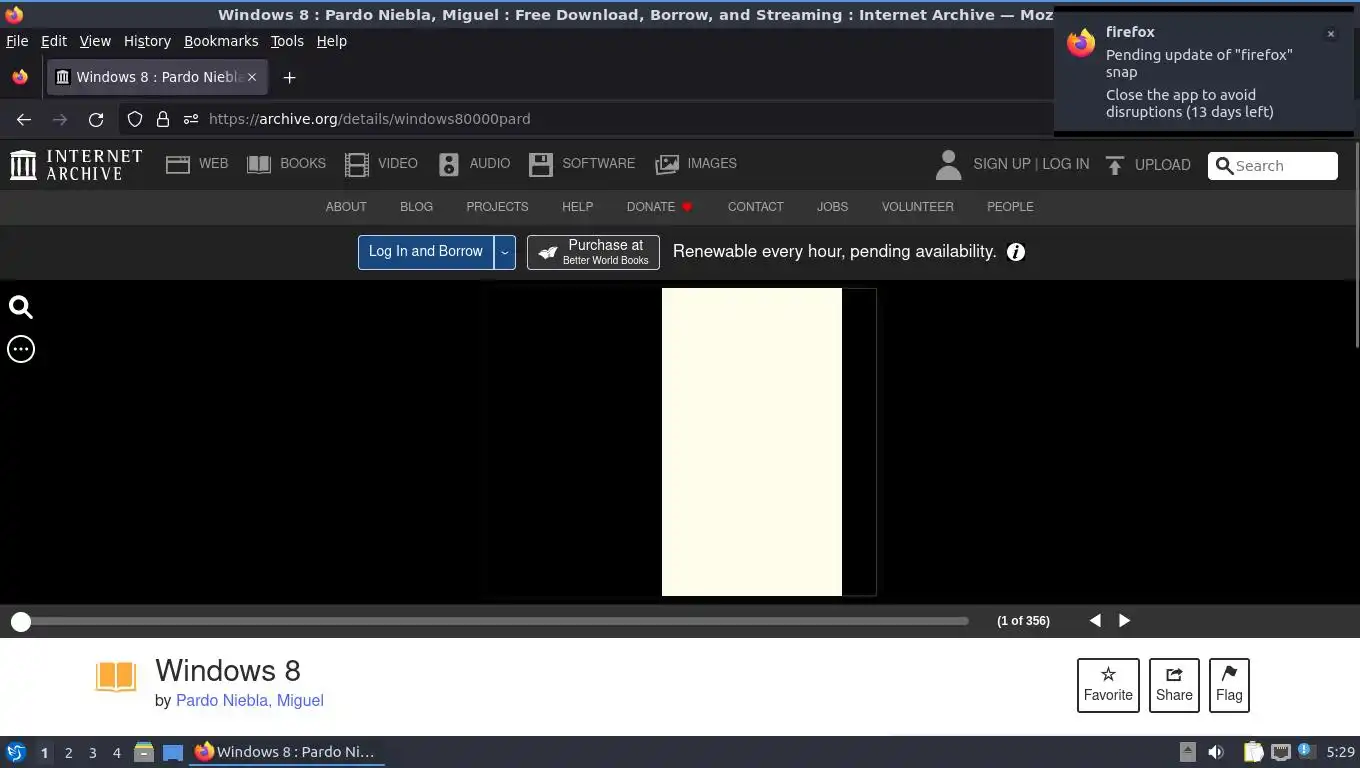
Task: Open the CONTACT link
Action: [x=755, y=207]
